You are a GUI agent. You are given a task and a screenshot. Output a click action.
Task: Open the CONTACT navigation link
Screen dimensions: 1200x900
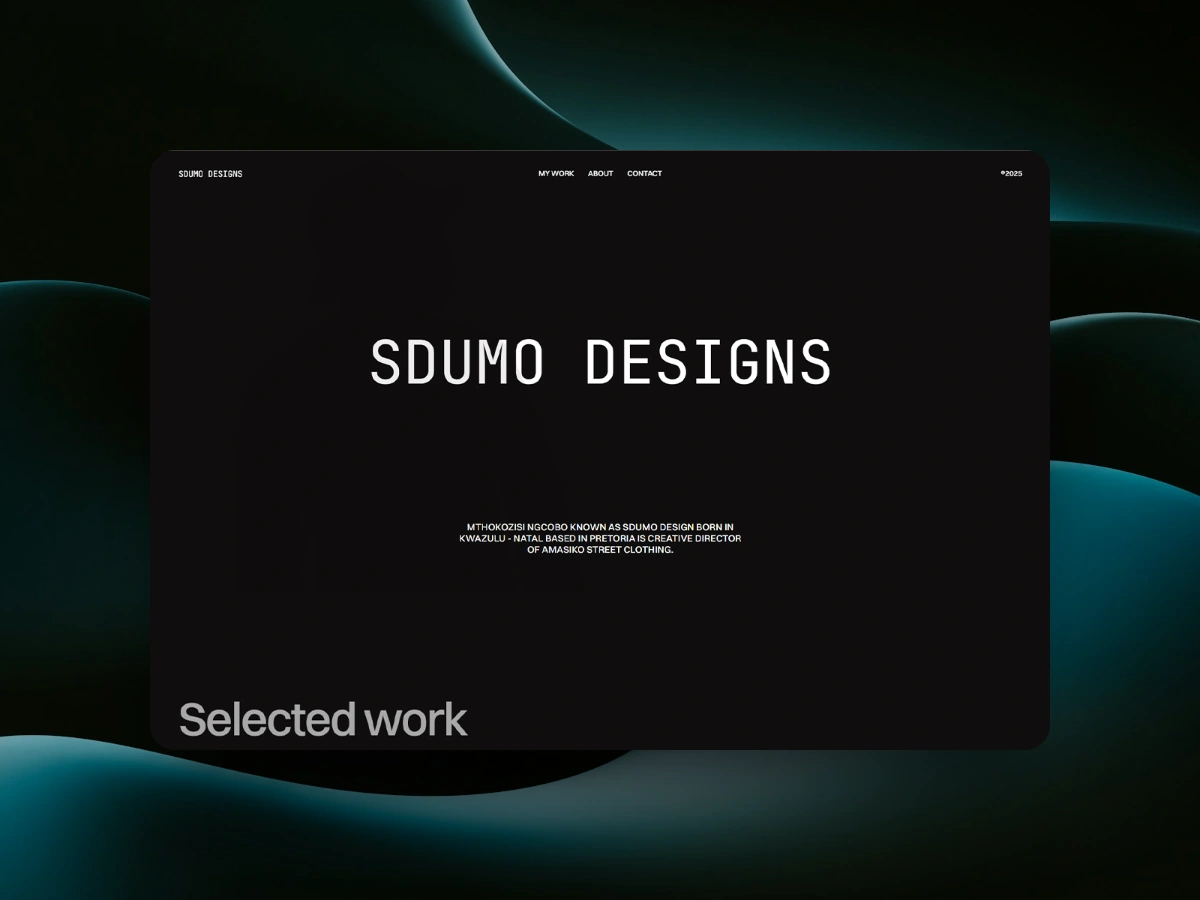[644, 174]
